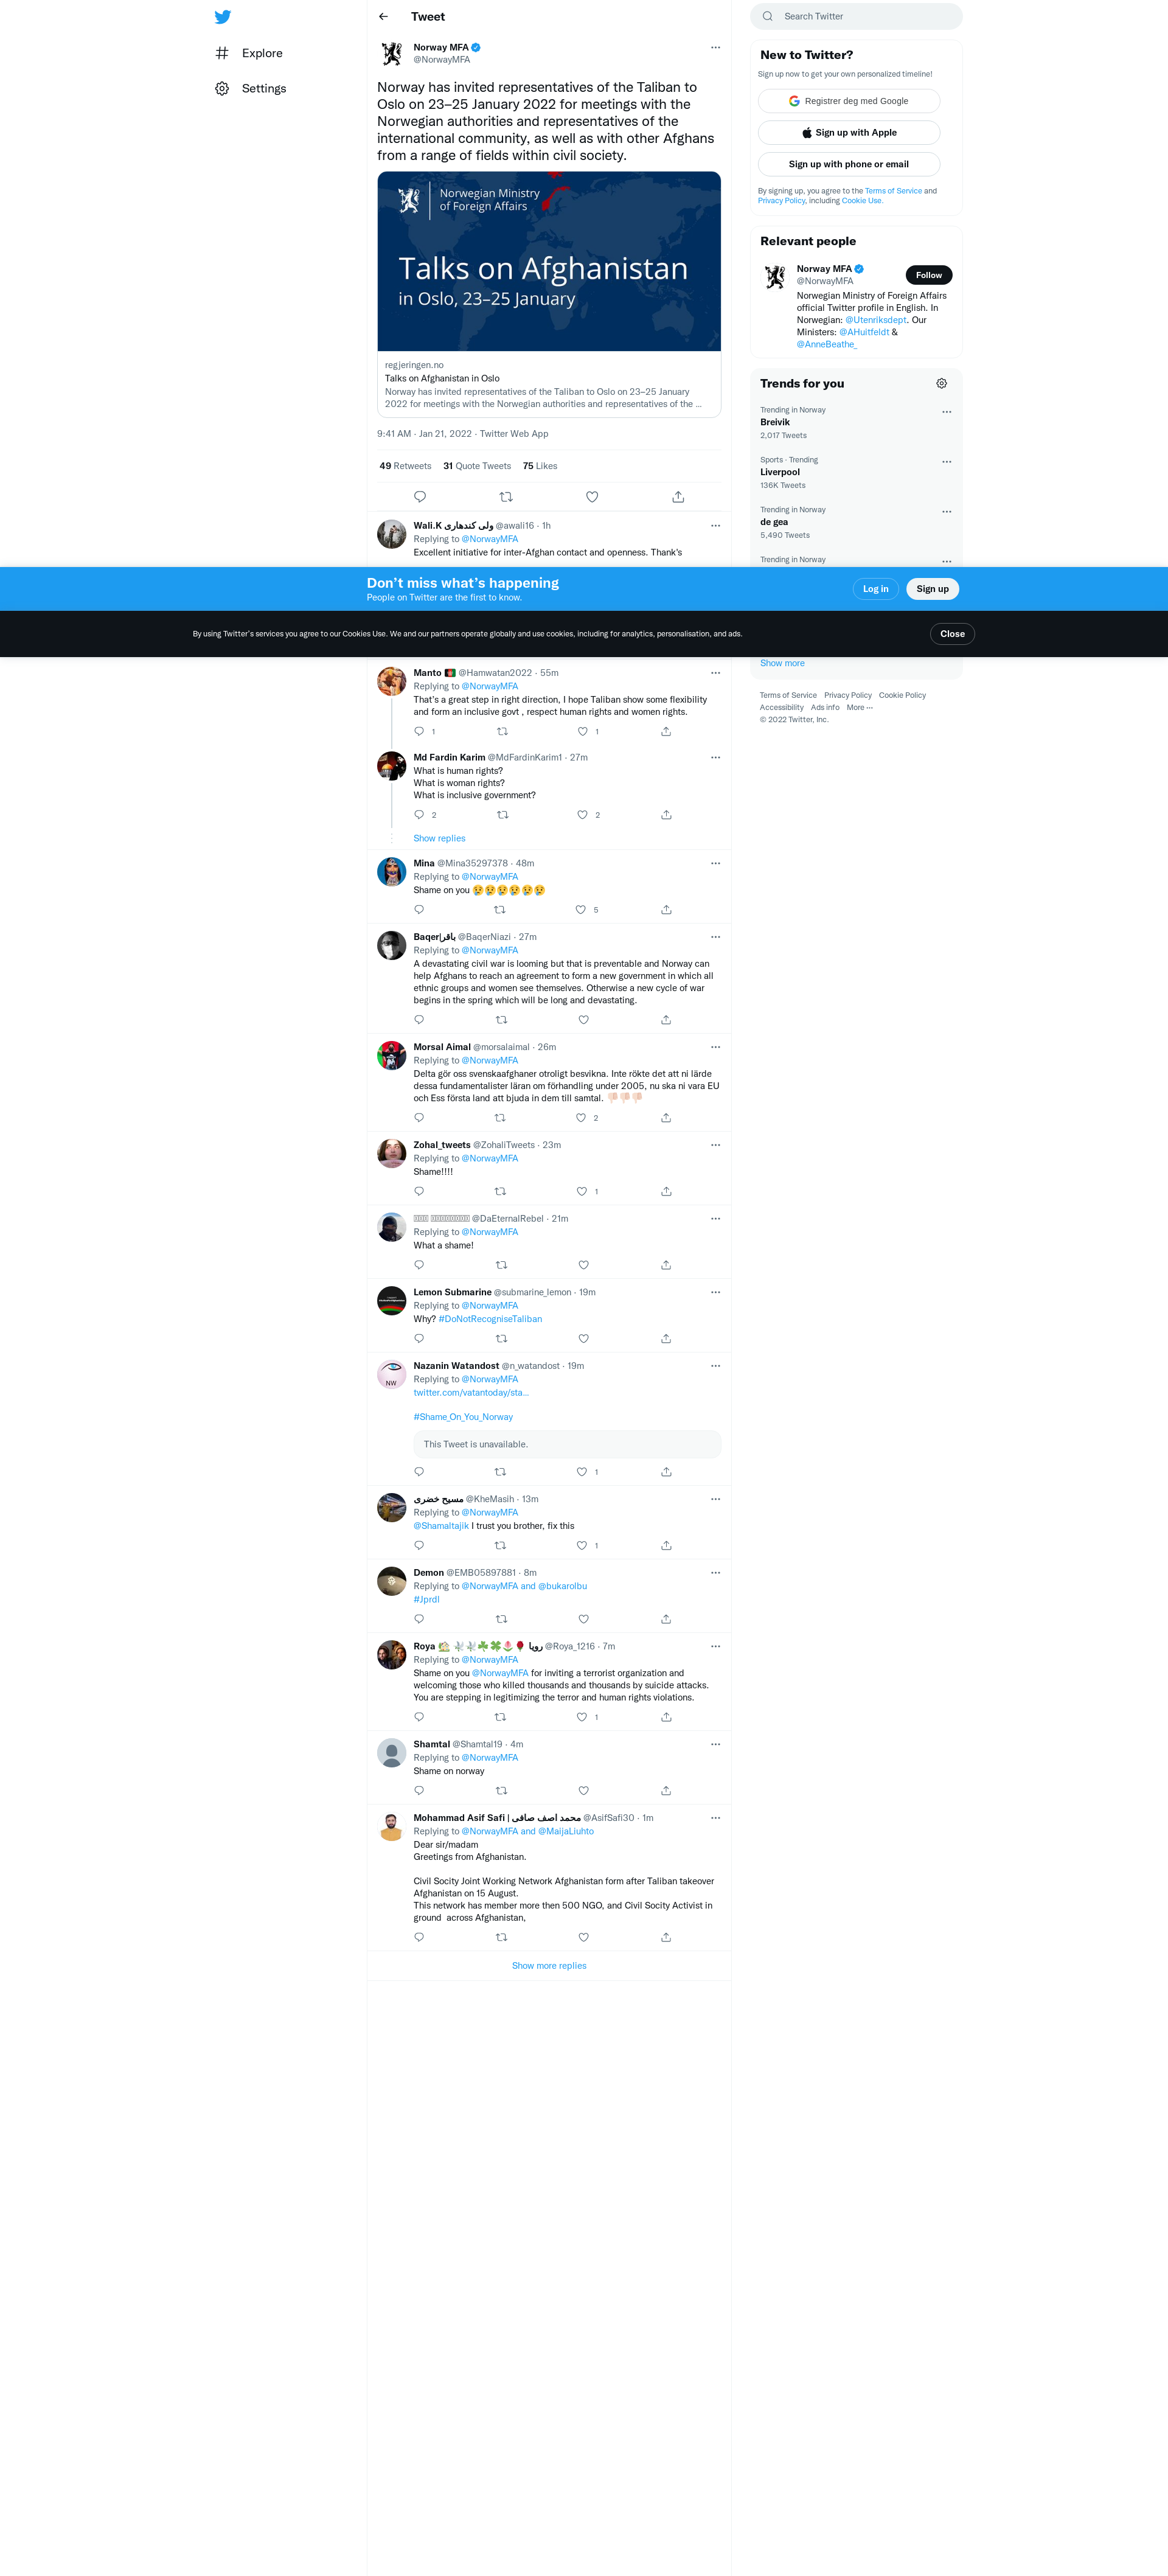The width and height of the screenshot is (1168, 2576).
Task: Go back with the arrow beside Tweet
Action: point(383,17)
